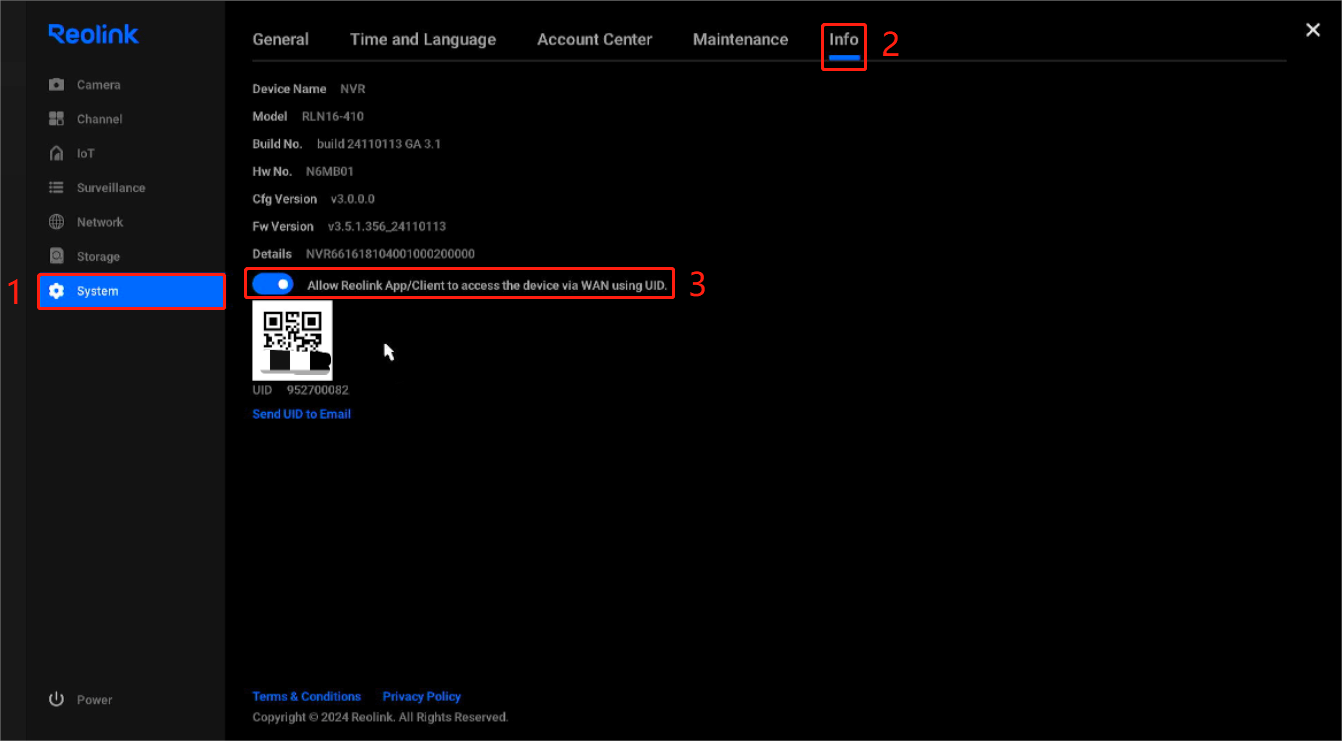Click Details value NVR661618104001000200000
The width and height of the screenshot is (1342, 741).
click(x=390, y=254)
